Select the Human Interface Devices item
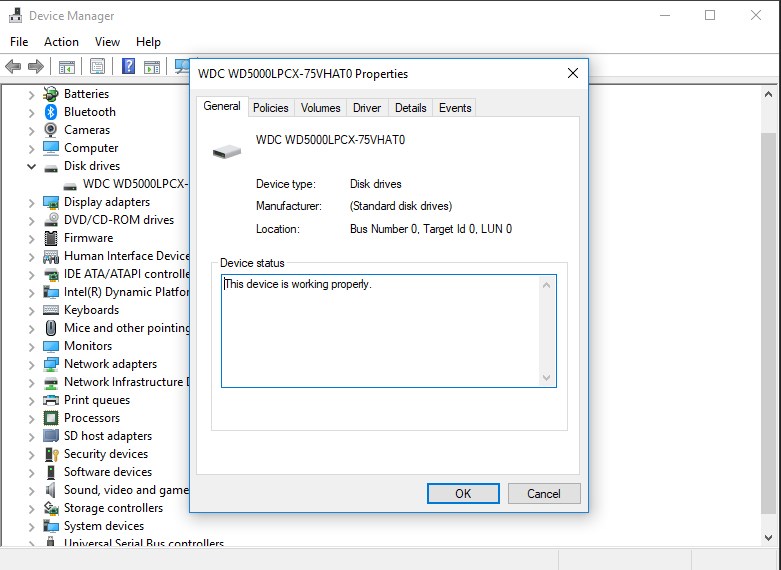The width and height of the screenshot is (781, 570). click(127, 256)
